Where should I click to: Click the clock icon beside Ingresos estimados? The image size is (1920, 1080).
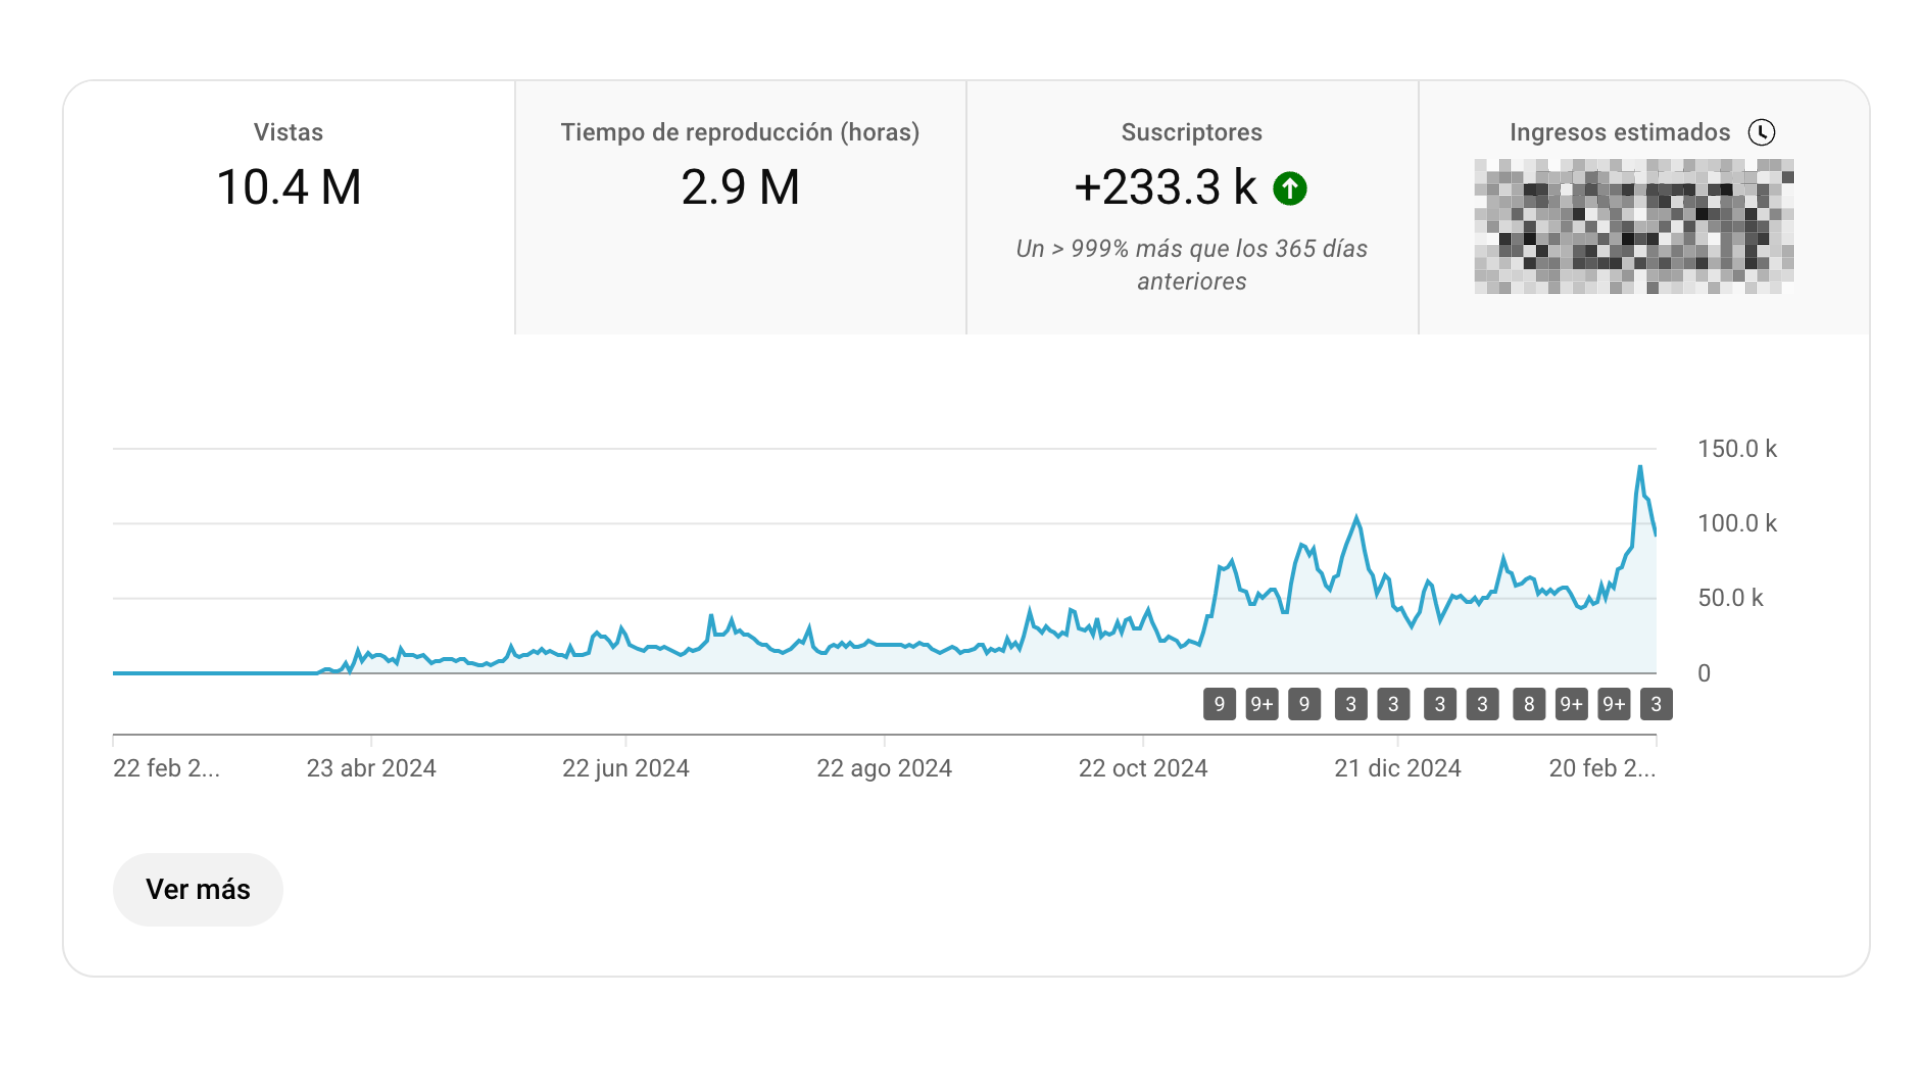[1761, 132]
